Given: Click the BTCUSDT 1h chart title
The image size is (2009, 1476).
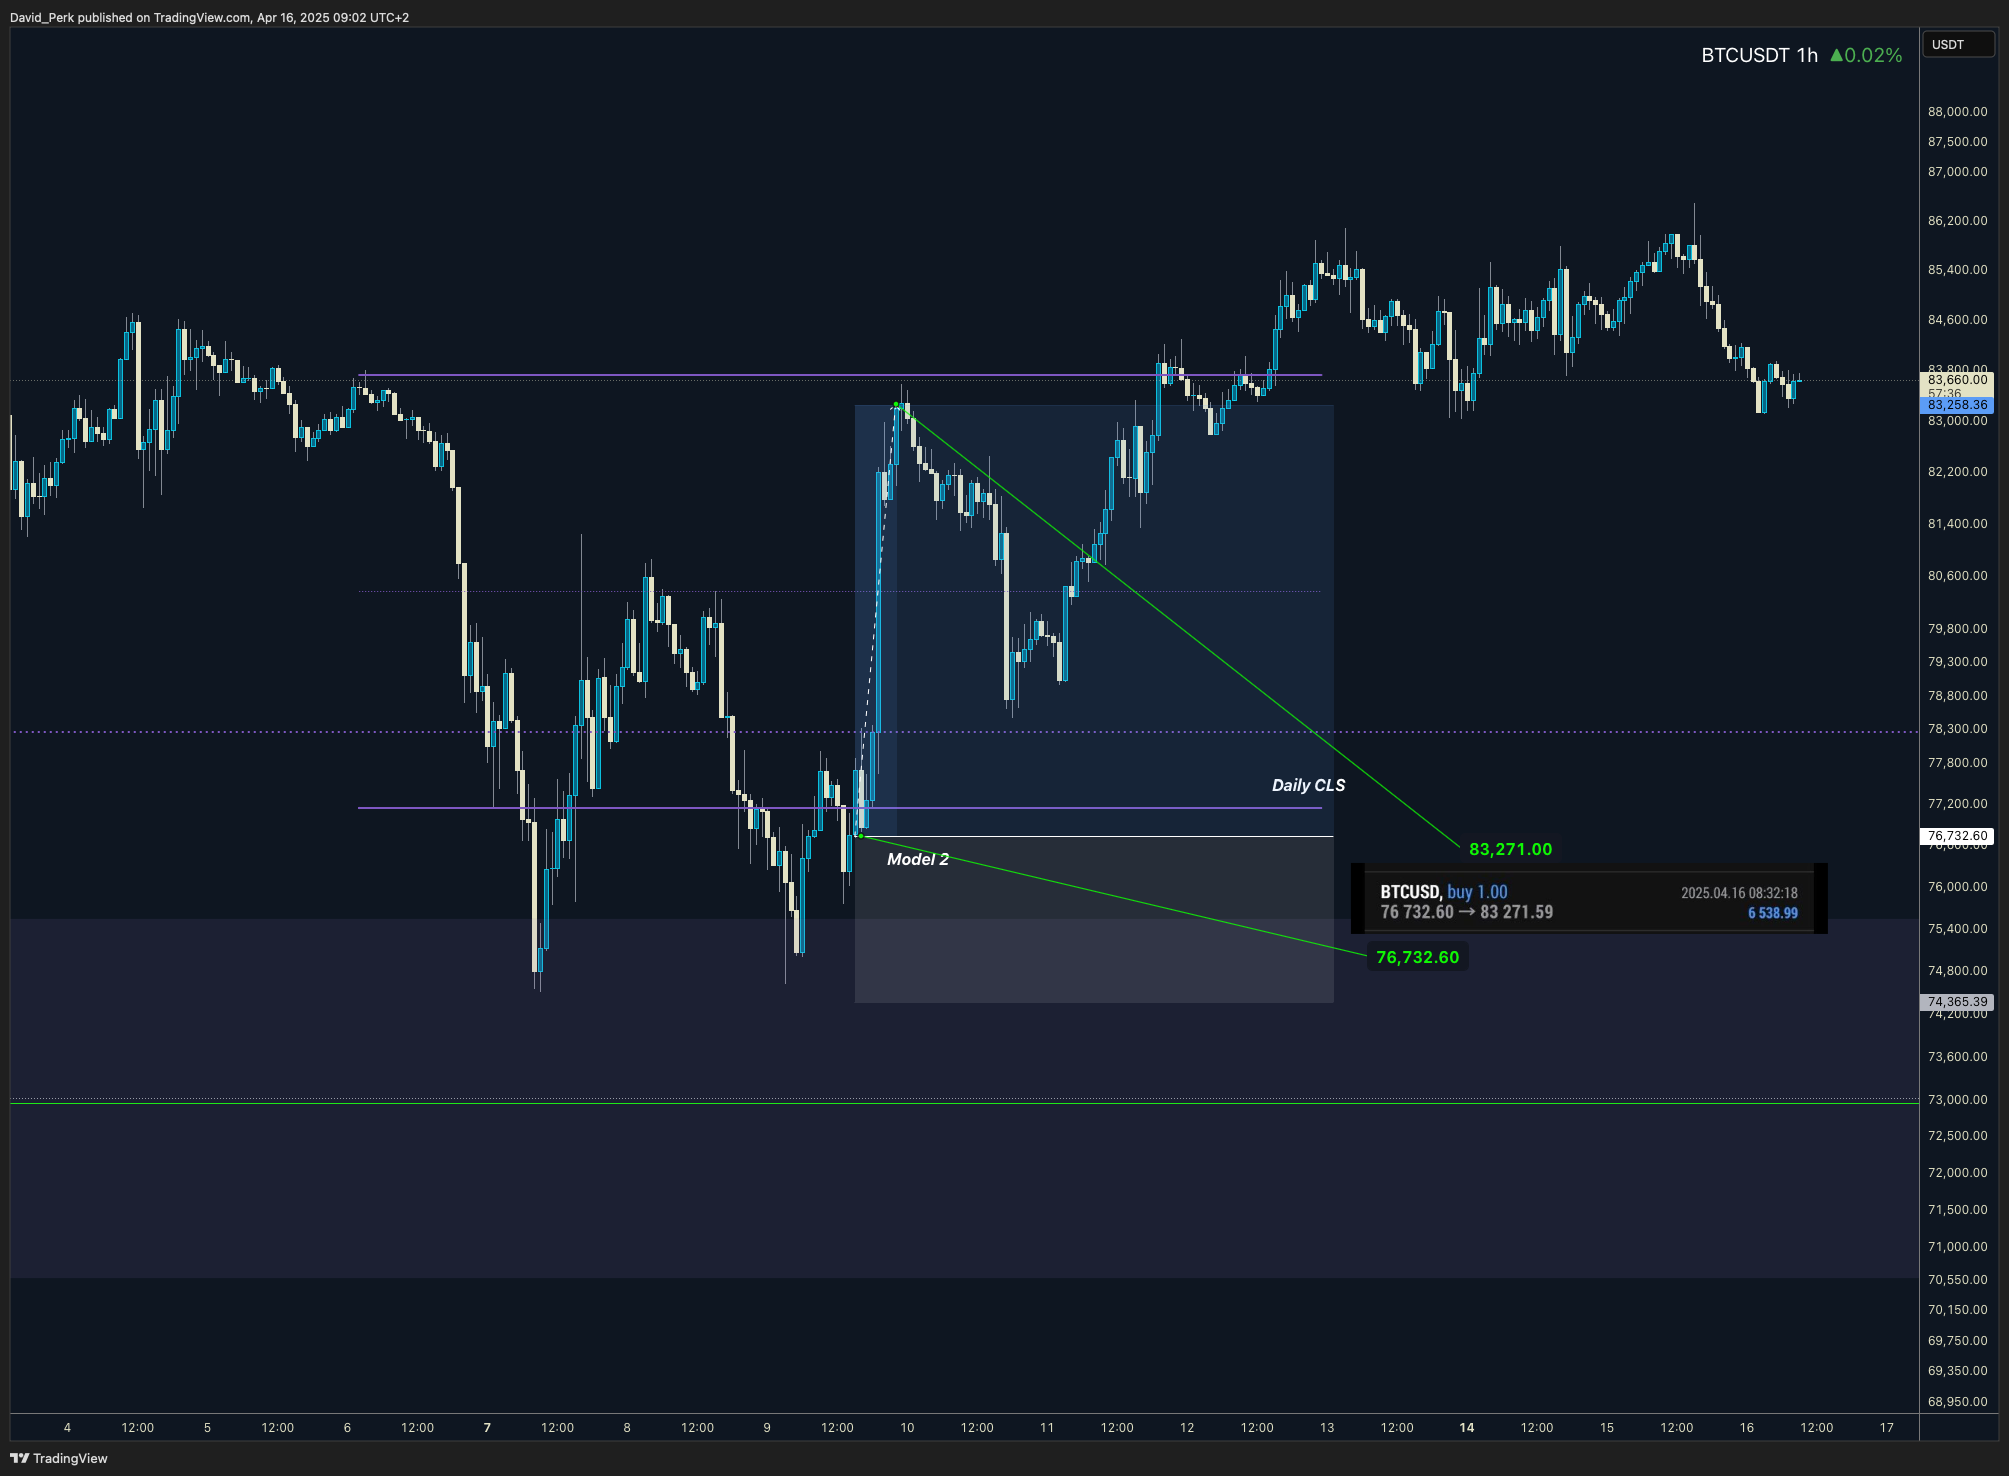Looking at the screenshot, I should pos(1759,56).
